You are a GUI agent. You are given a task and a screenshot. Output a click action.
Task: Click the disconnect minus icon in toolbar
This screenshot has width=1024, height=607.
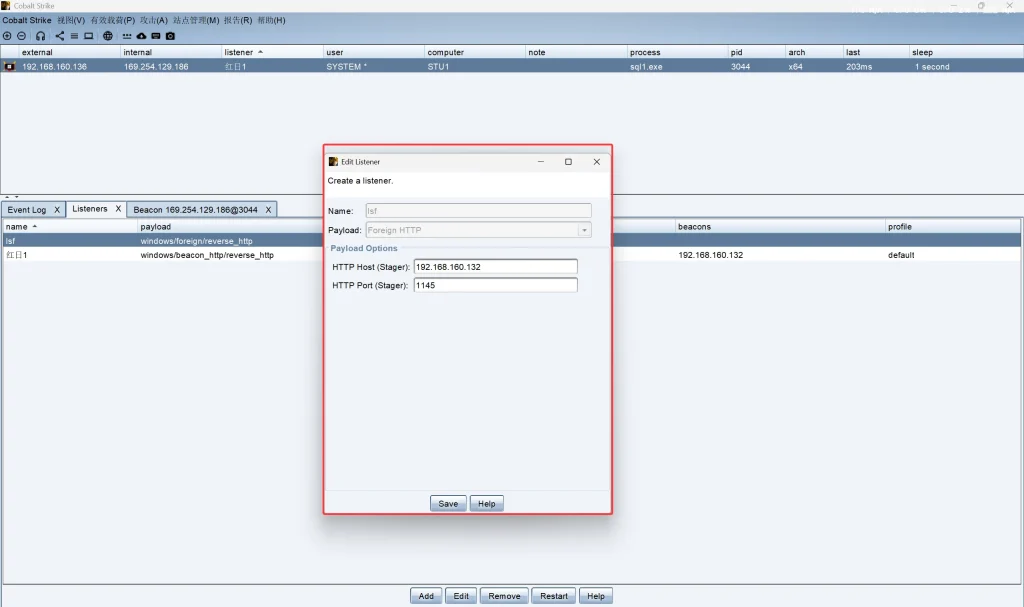point(22,36)
